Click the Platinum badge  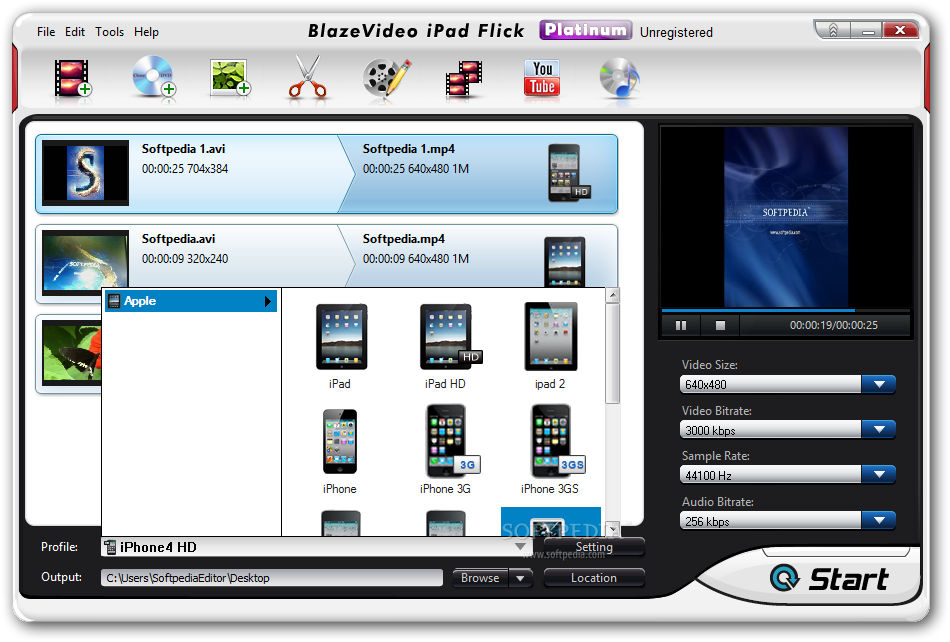585,30
